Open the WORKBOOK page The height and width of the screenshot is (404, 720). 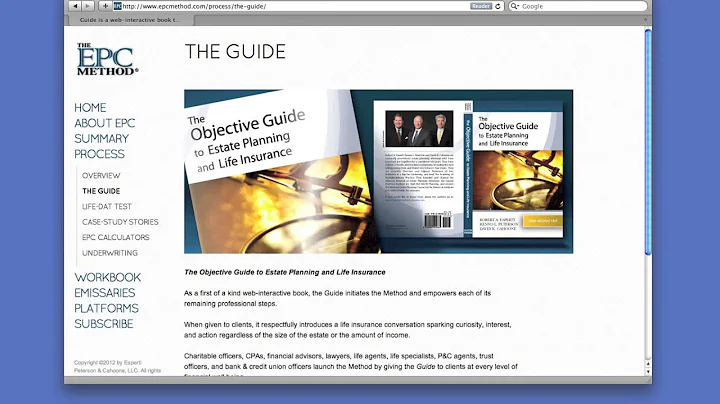tap(107, 277)
